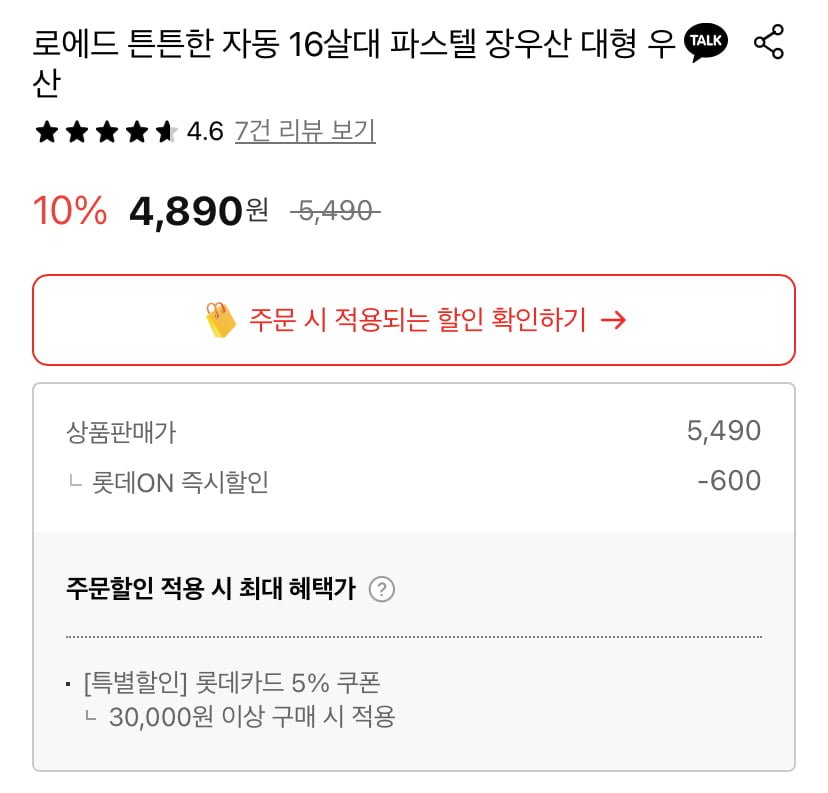Click the 5,490 value in 상품판매가 row
The width and height of the screenshot is (828, 793).
[x=724, y=431]
